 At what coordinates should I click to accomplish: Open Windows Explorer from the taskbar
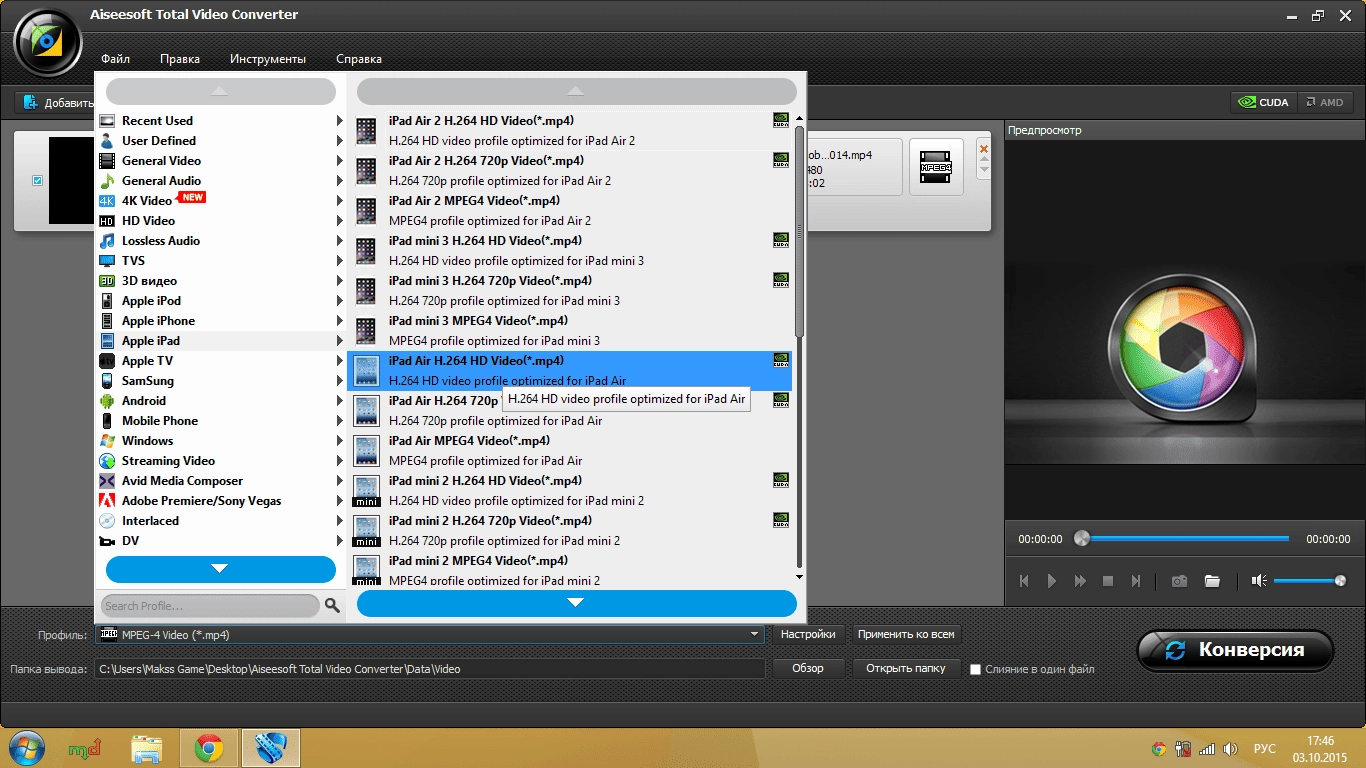[x=147, y=747]
